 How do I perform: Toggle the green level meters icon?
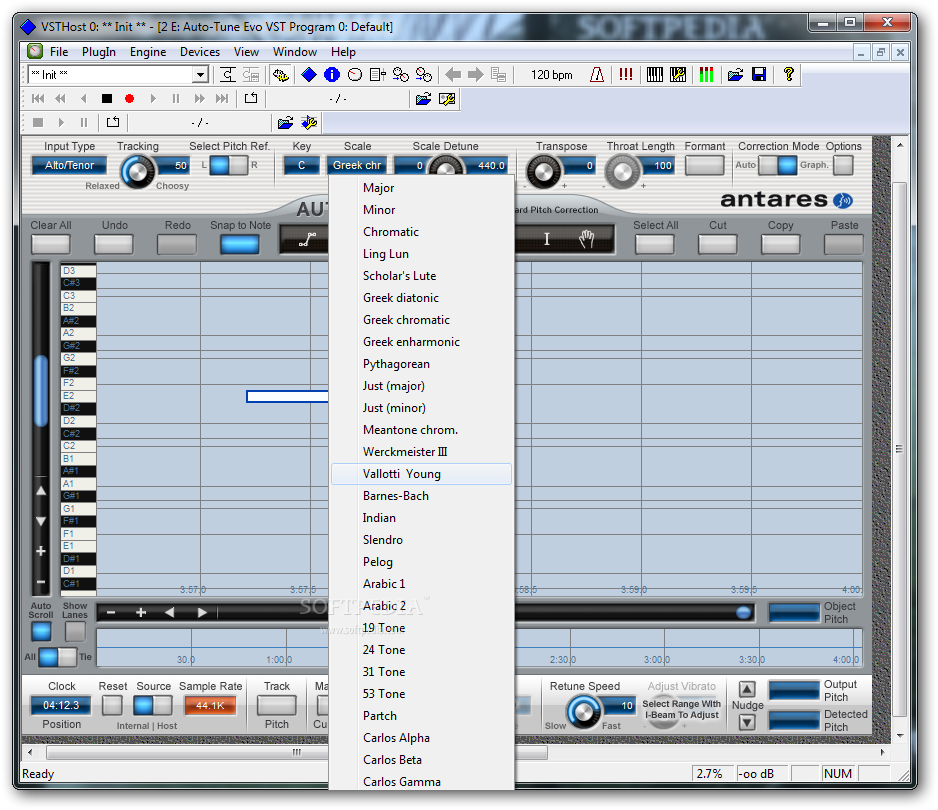tap(706, 75)
